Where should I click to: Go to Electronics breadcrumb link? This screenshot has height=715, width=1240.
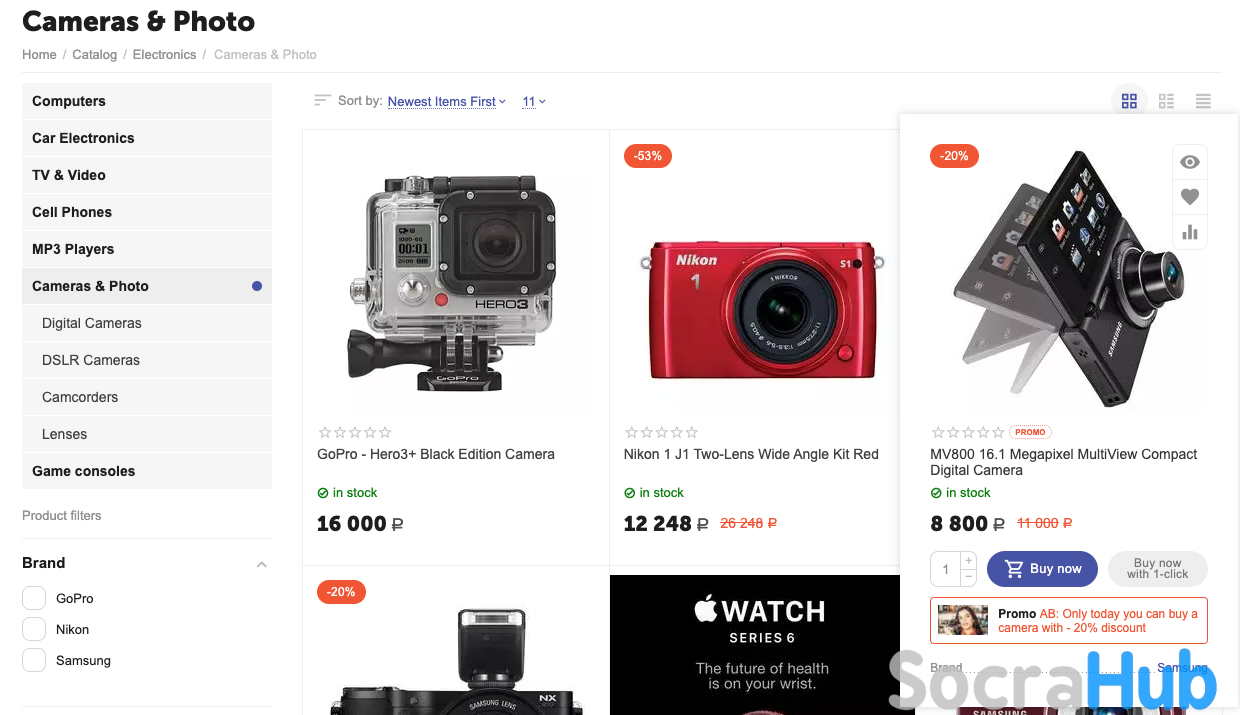pos(165,54)
